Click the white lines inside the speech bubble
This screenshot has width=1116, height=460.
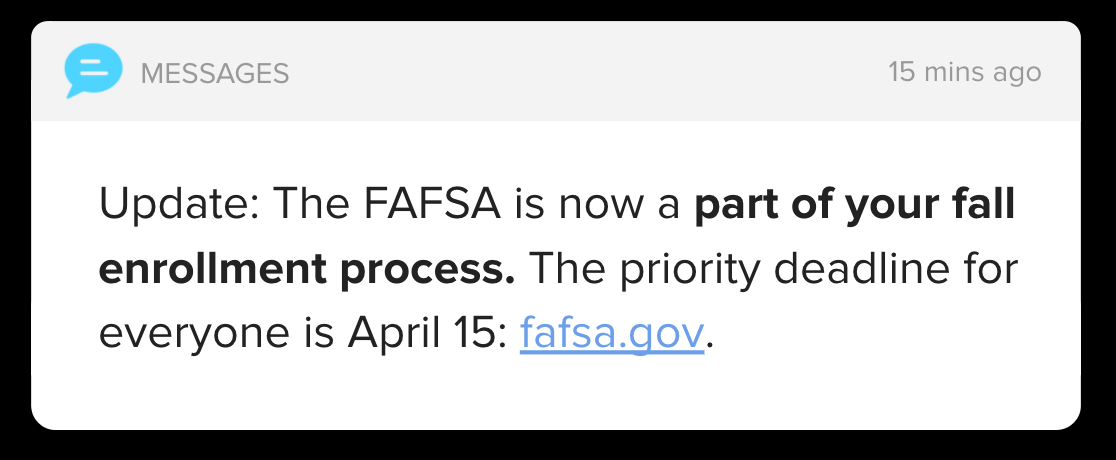coord(93,68)
